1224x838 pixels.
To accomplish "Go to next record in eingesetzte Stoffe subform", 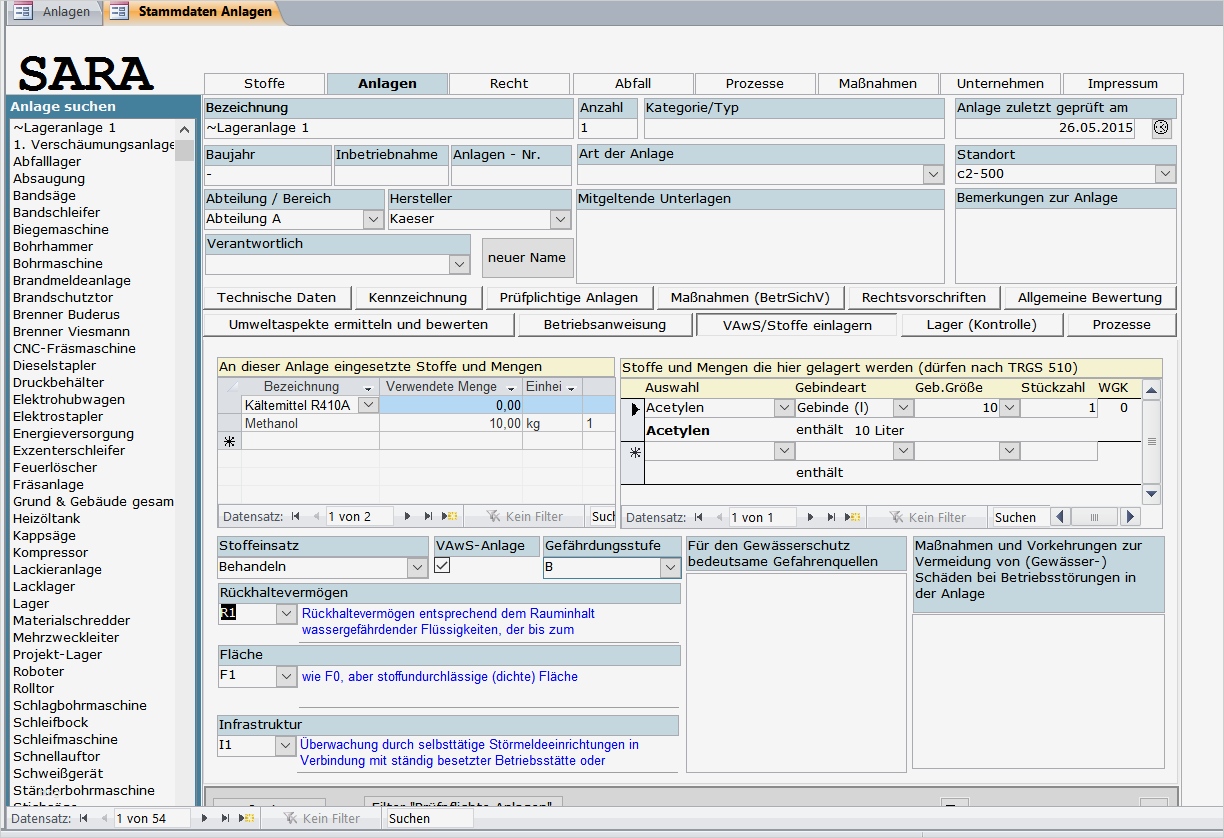I will [407, 517].
